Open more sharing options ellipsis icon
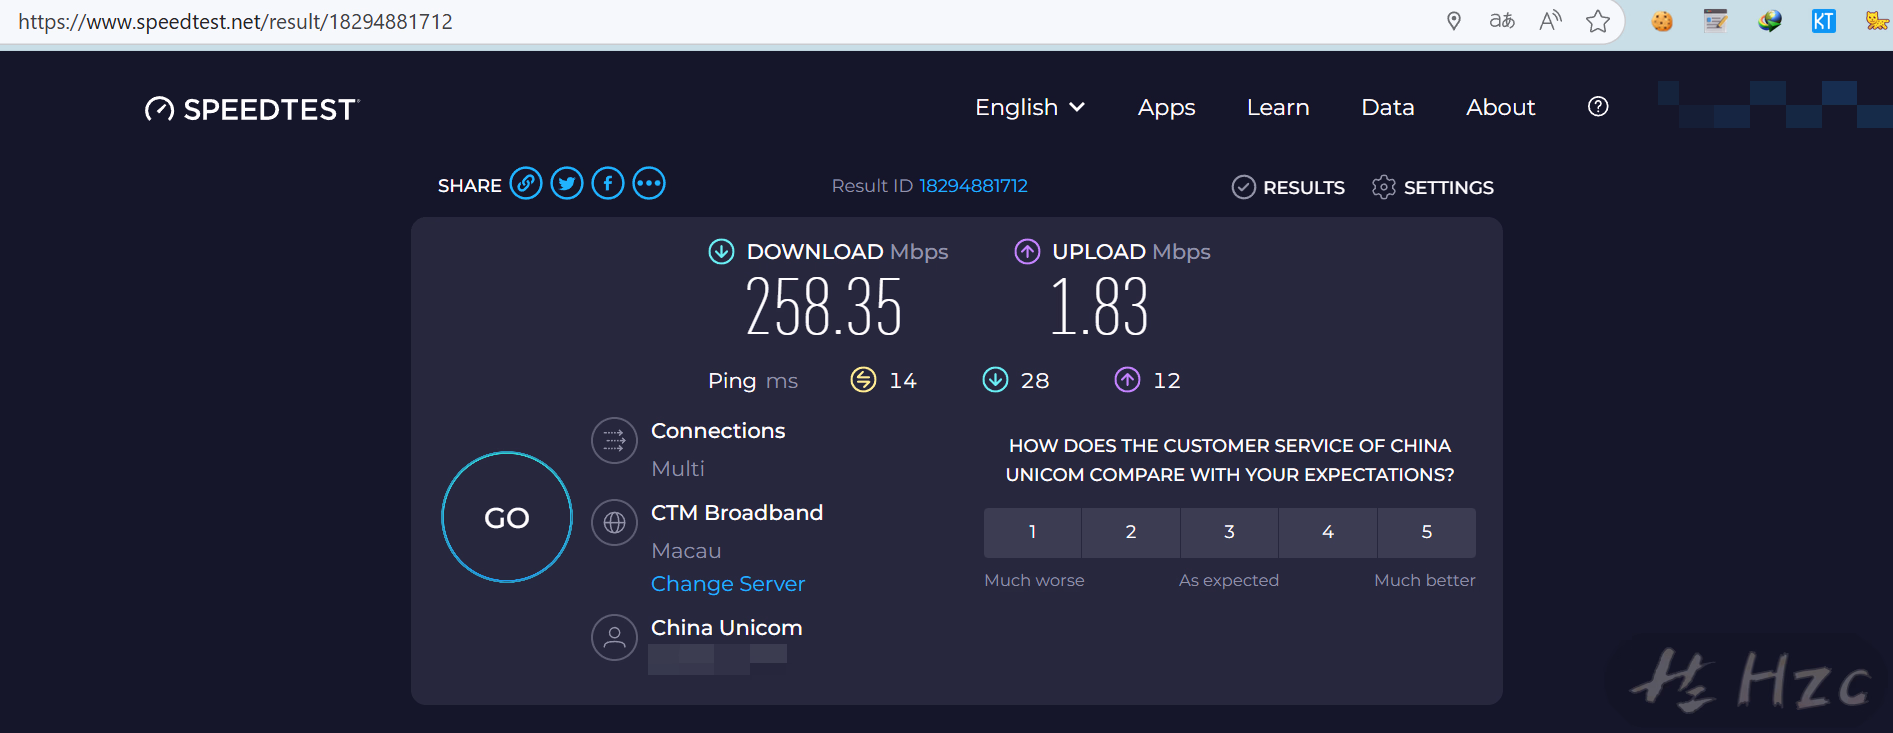The width and height of the screenshot is (1893, 733). pos(649,184)
